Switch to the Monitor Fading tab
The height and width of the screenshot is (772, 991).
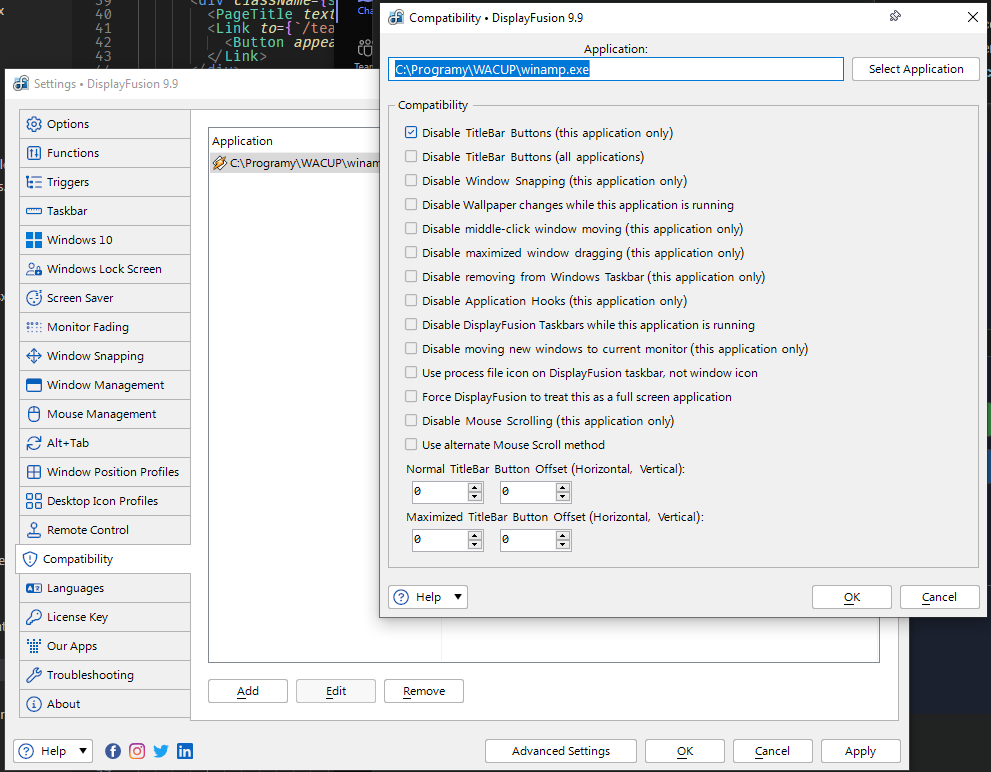(x=87, y=327)
